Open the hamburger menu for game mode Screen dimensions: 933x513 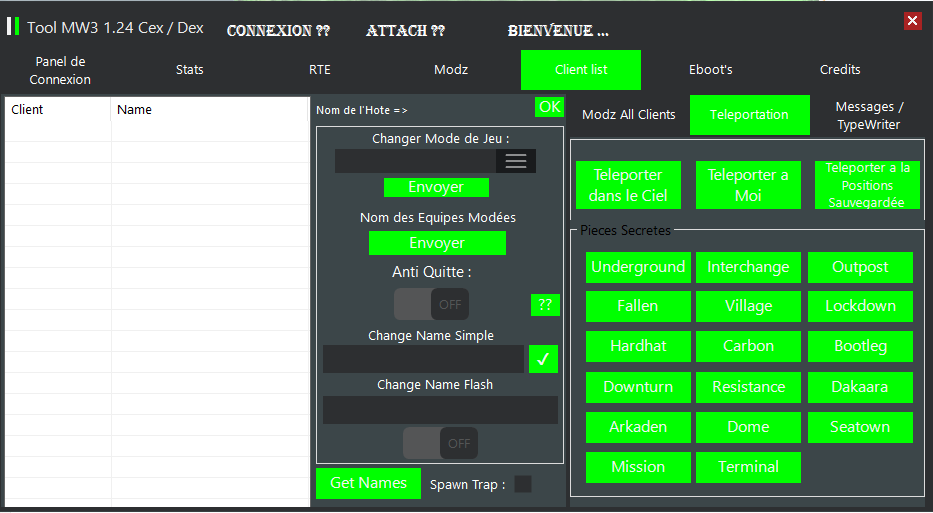(516, 161)
